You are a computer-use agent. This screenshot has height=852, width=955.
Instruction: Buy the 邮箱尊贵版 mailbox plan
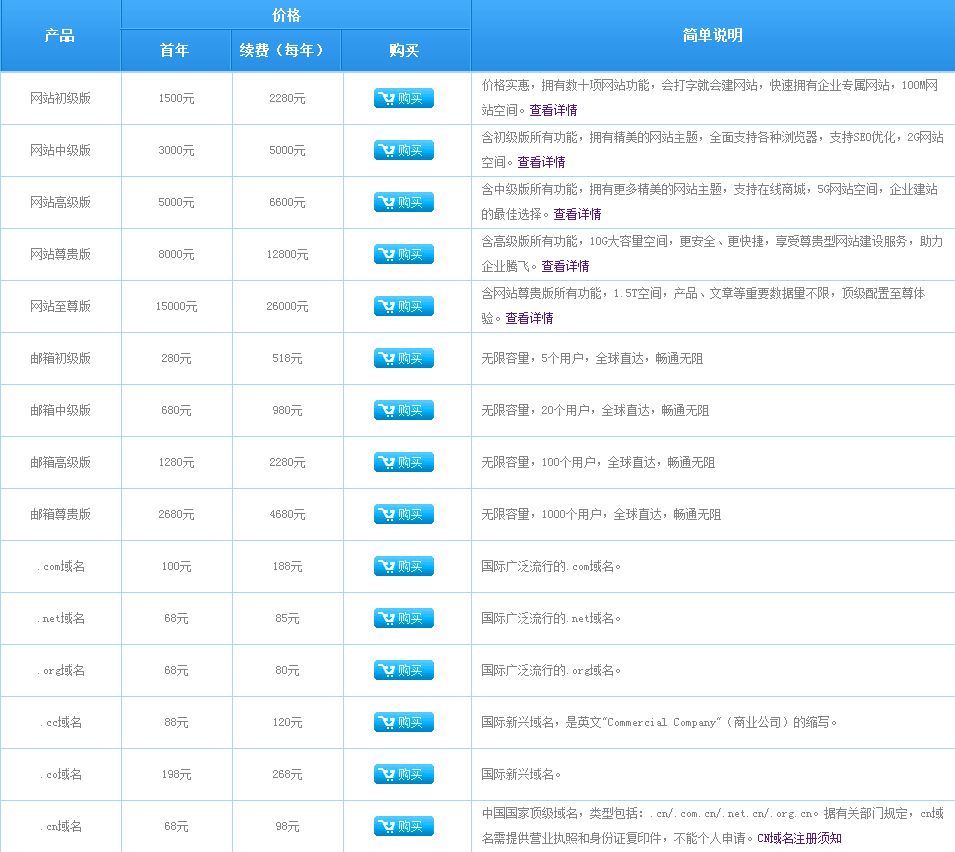coord(404,514)
